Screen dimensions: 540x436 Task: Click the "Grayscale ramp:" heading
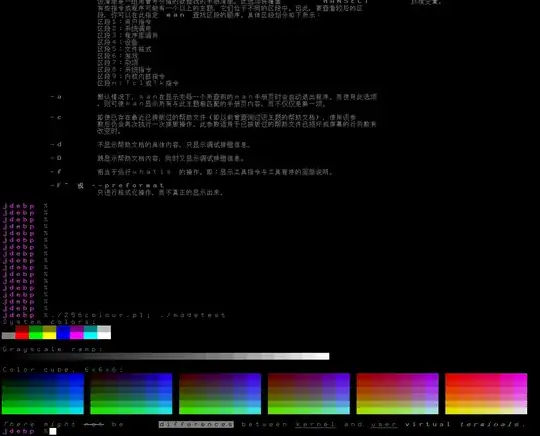(53, 349)
